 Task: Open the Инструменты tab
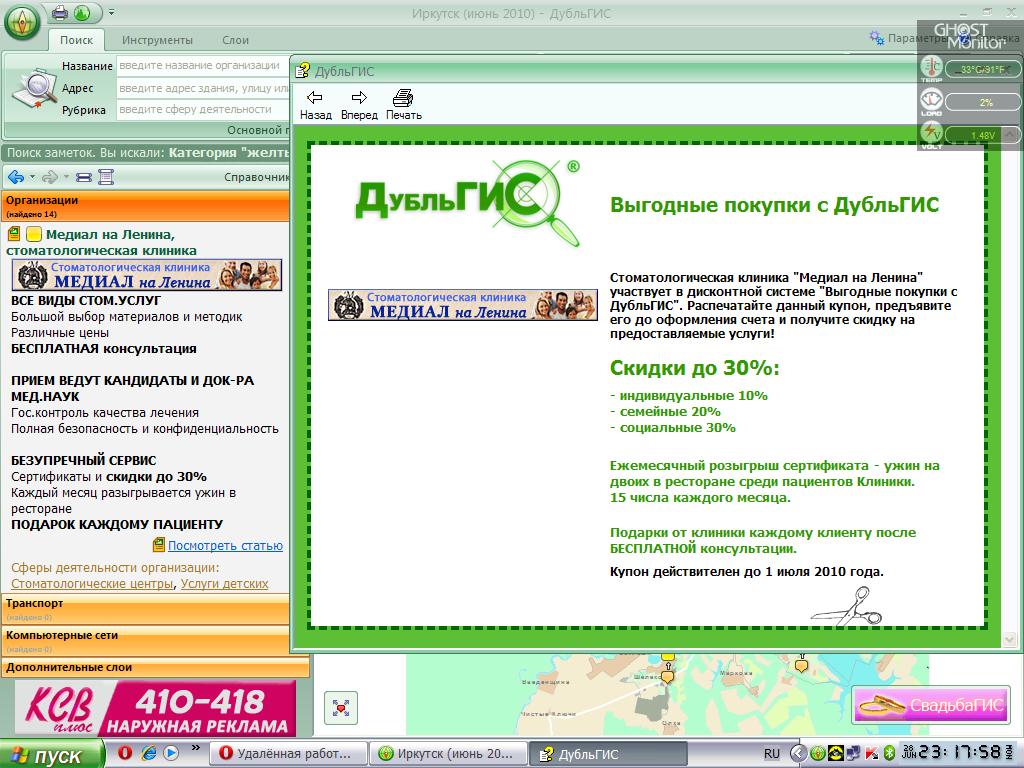pyautogui.click(x=157, y=40)
